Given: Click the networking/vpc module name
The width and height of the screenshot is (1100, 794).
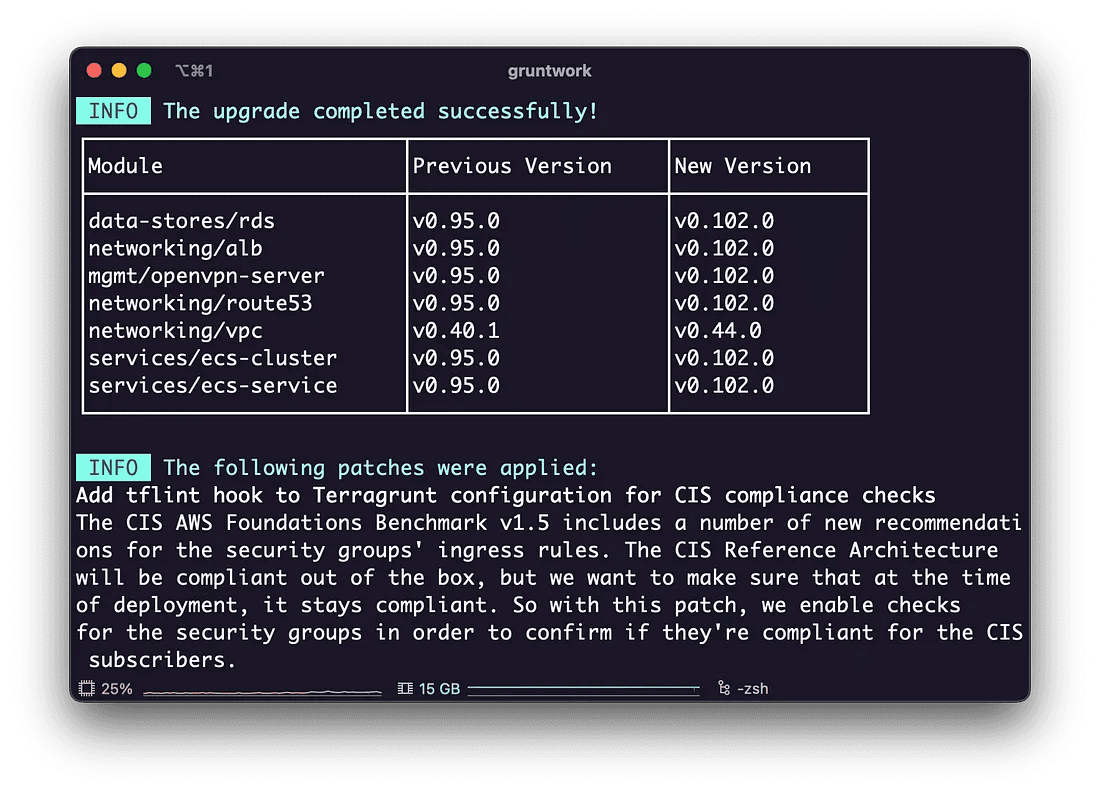Looking at the screenshot, I should pos(175,330).
